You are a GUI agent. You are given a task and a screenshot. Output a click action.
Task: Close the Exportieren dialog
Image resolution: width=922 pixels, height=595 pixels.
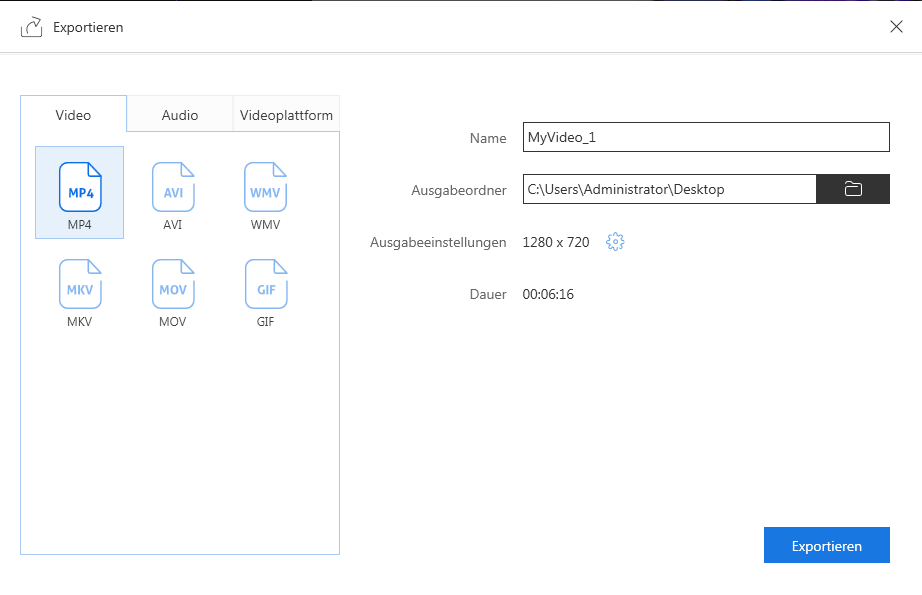coord(896,27)
